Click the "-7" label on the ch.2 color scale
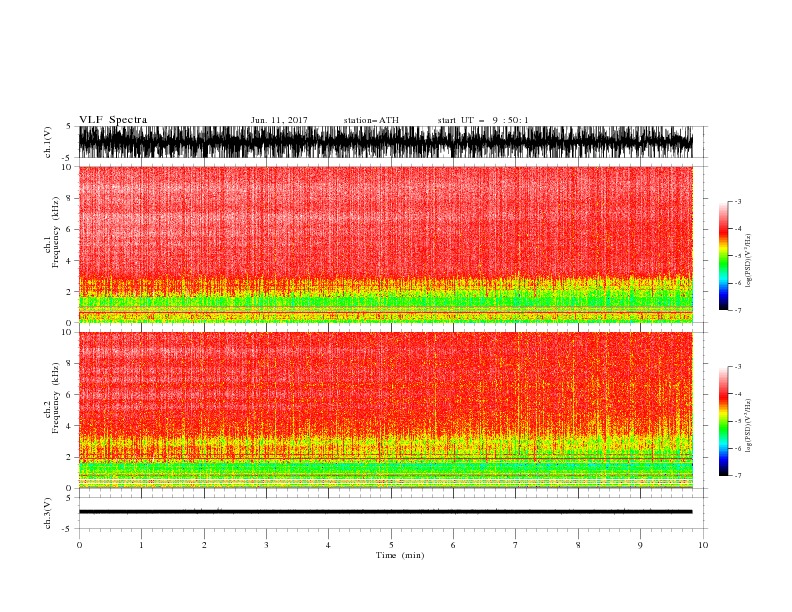The image size is (792, 612). tap(737, 476)
